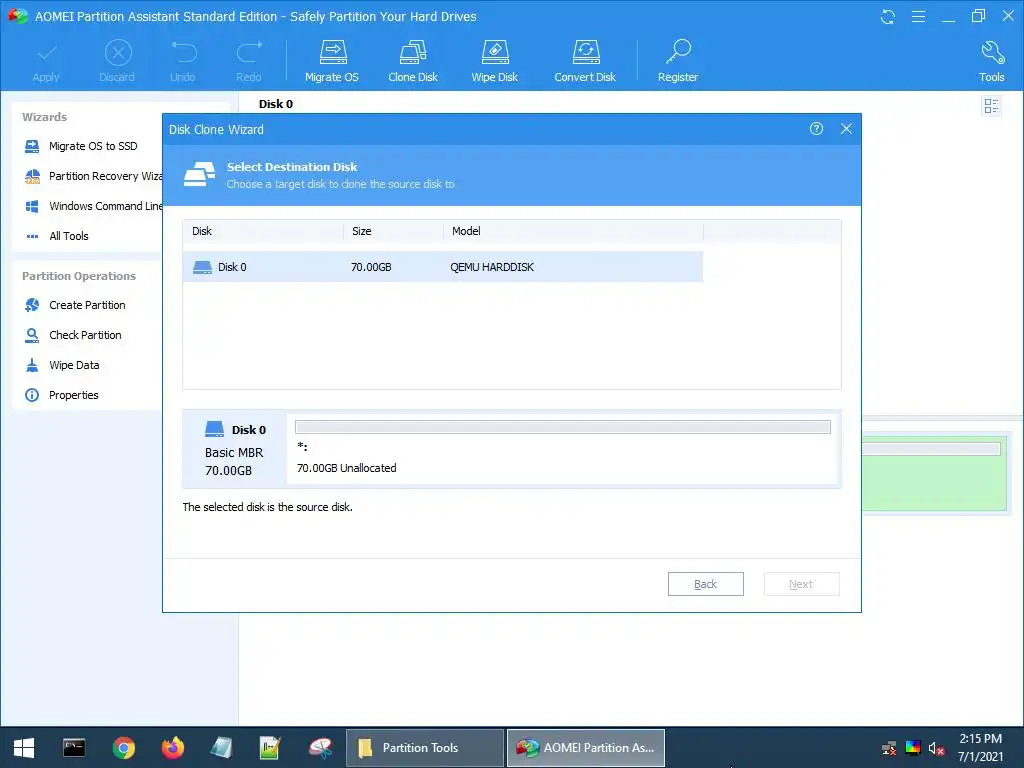Click the 70.00GB Unallocated partition bar

click(562, 427)
